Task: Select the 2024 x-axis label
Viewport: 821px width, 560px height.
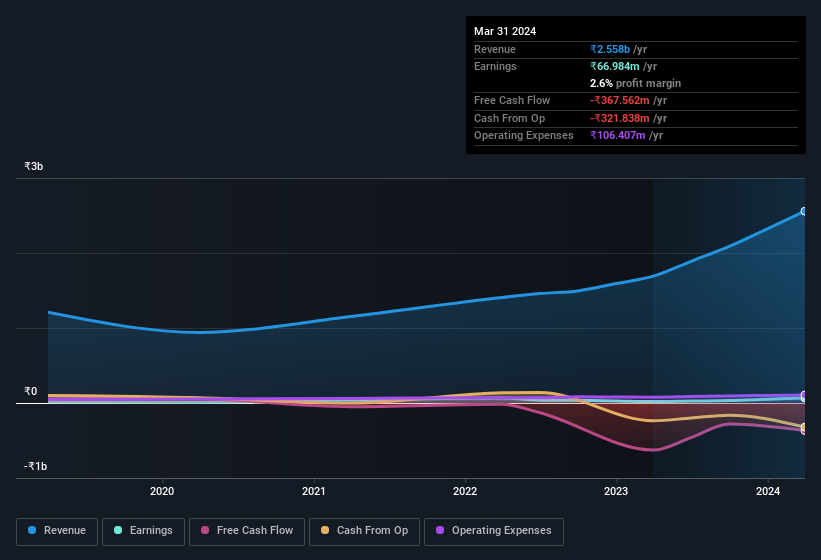Action: point(768,491)
